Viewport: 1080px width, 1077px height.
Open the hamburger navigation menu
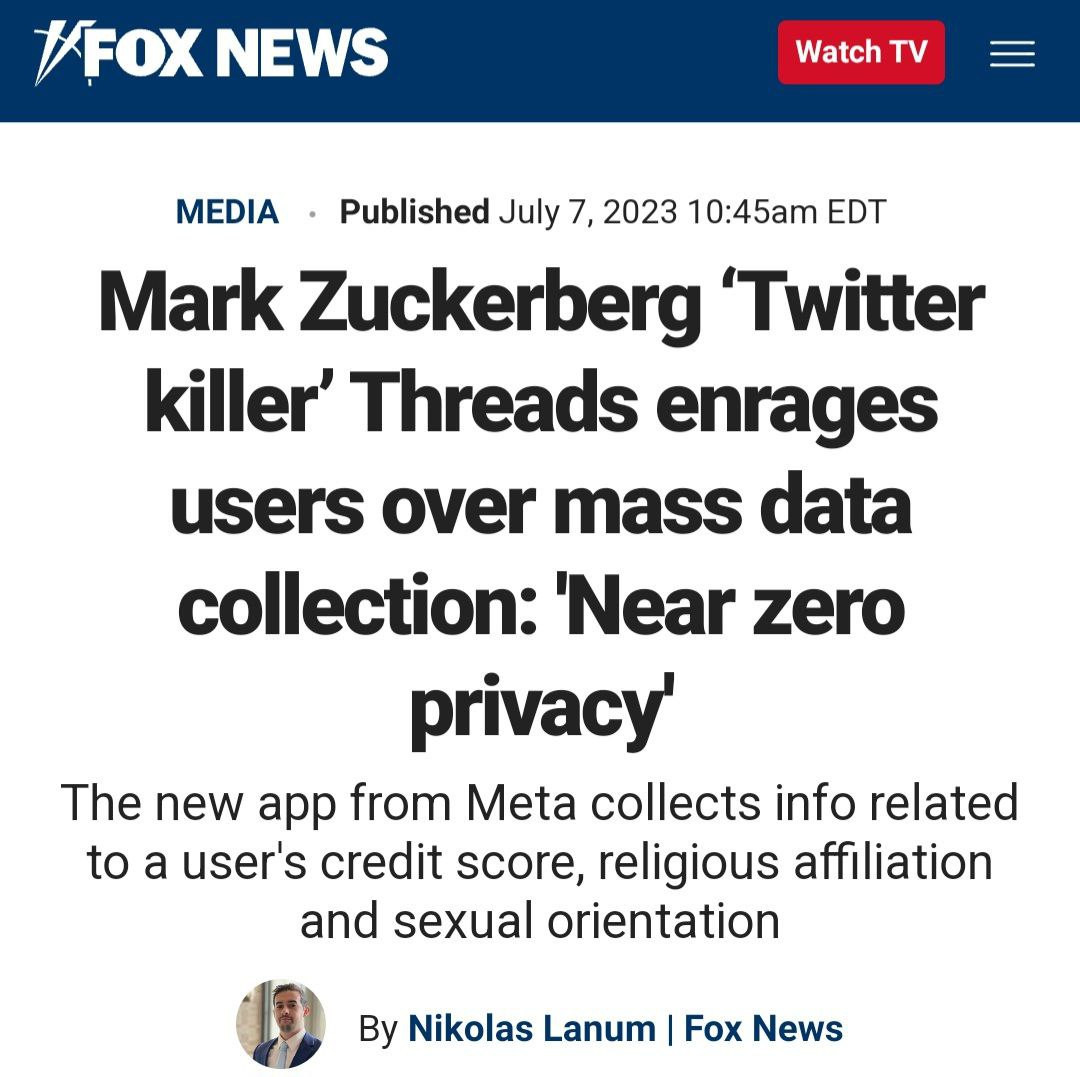click(x=1012, y=54)
